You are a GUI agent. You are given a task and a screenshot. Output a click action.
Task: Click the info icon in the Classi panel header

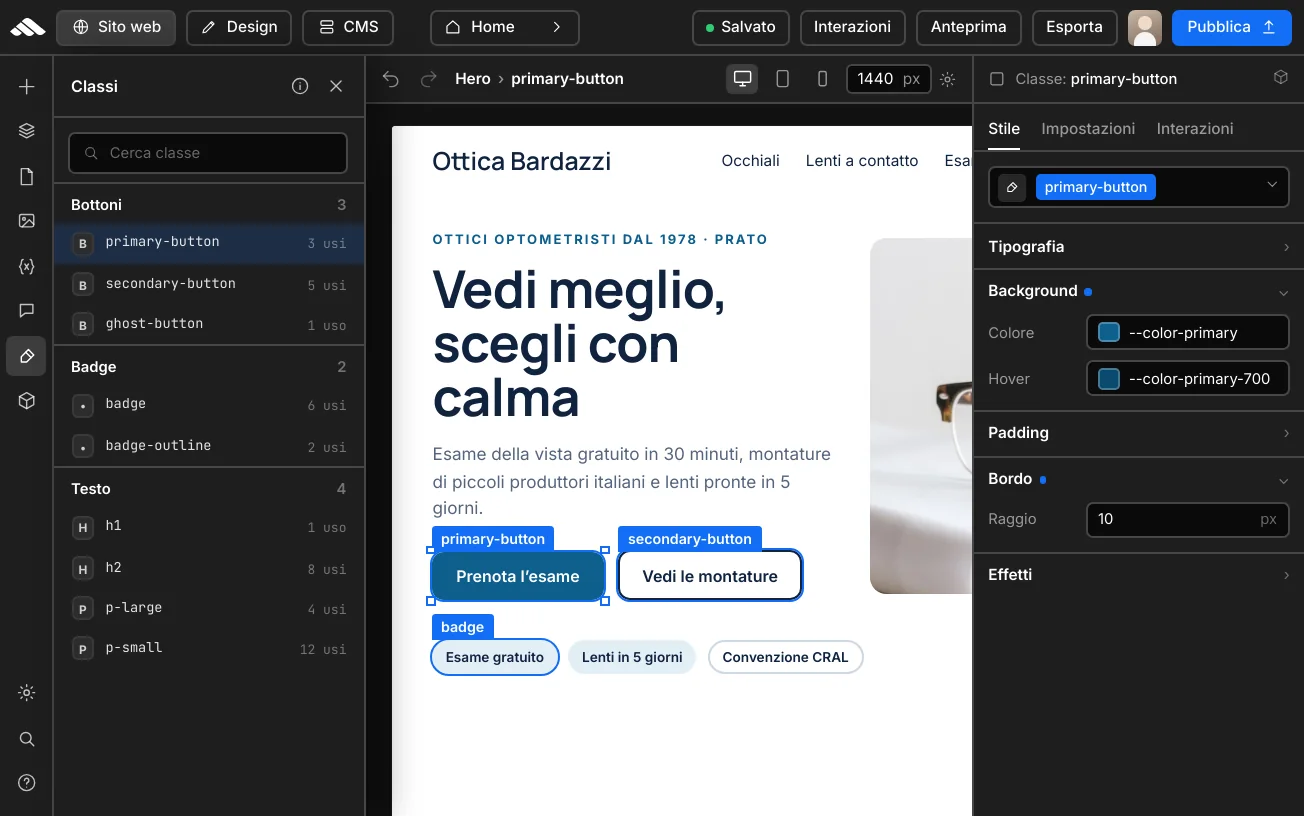click(x=300, y=86)
